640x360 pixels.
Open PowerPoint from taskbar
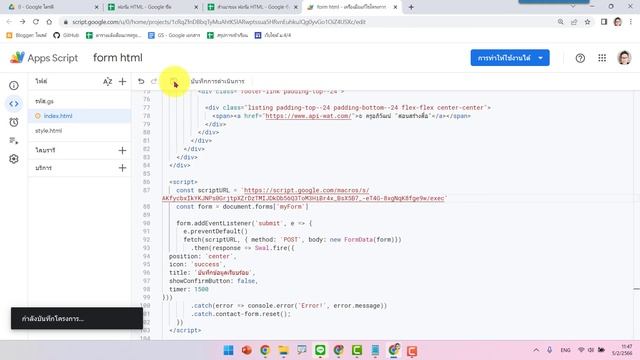click(x=247, y=350)
